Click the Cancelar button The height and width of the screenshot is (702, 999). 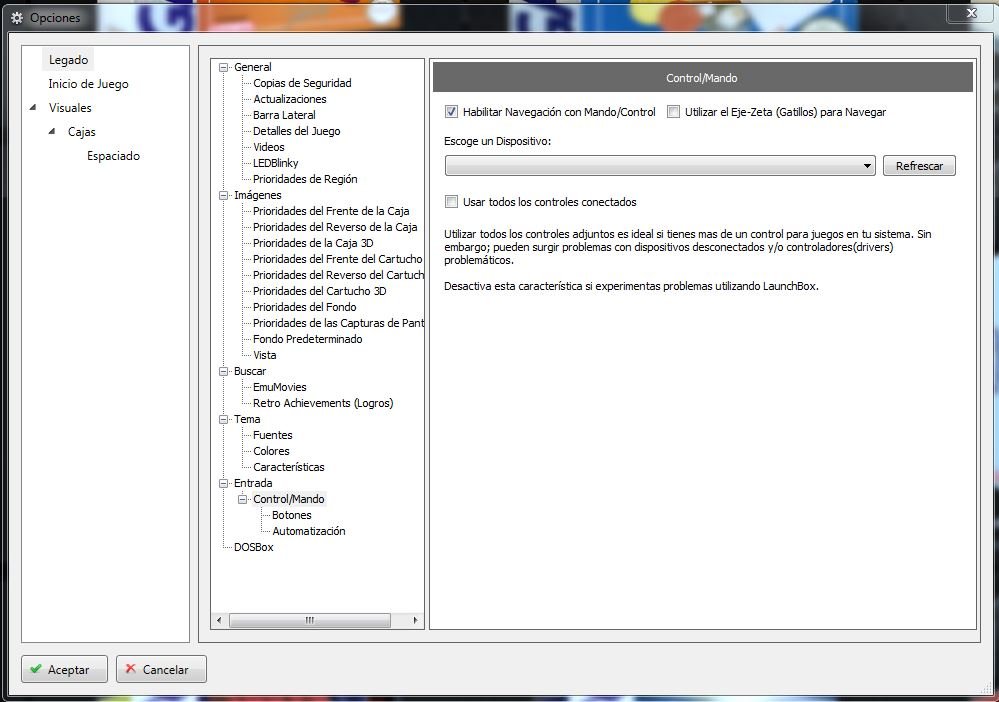point(161,669)
